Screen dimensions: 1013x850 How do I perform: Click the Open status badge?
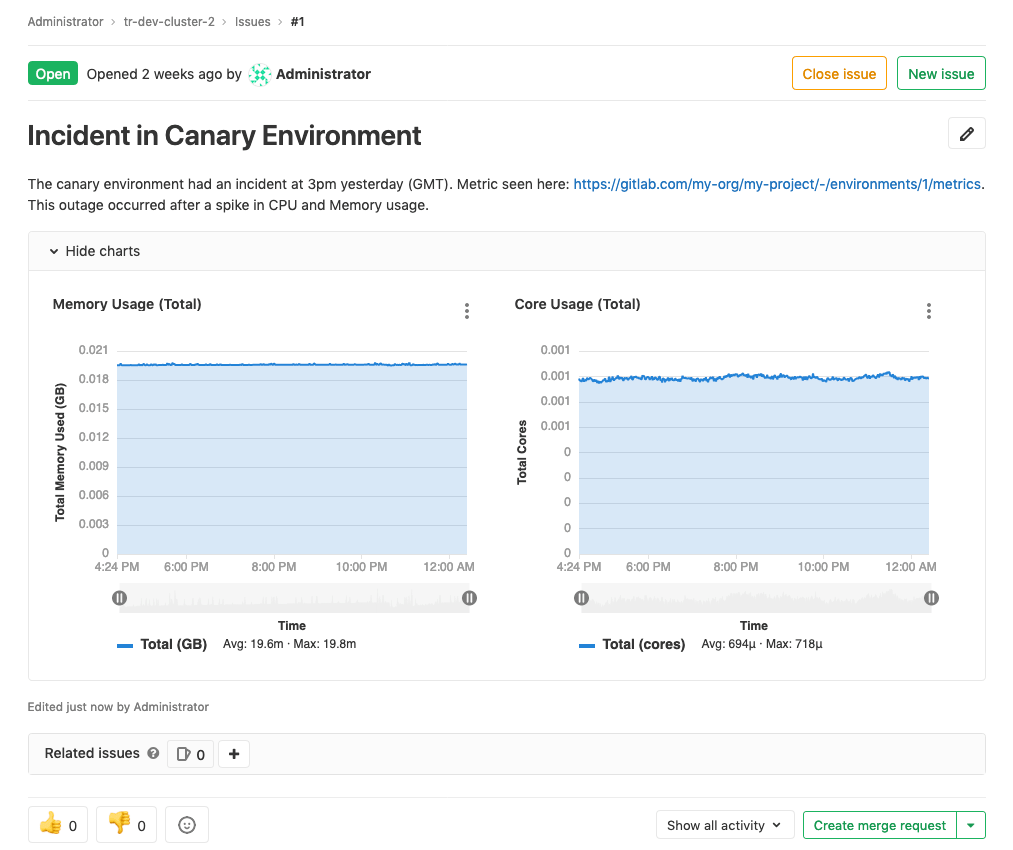click(x=52, y=73)
